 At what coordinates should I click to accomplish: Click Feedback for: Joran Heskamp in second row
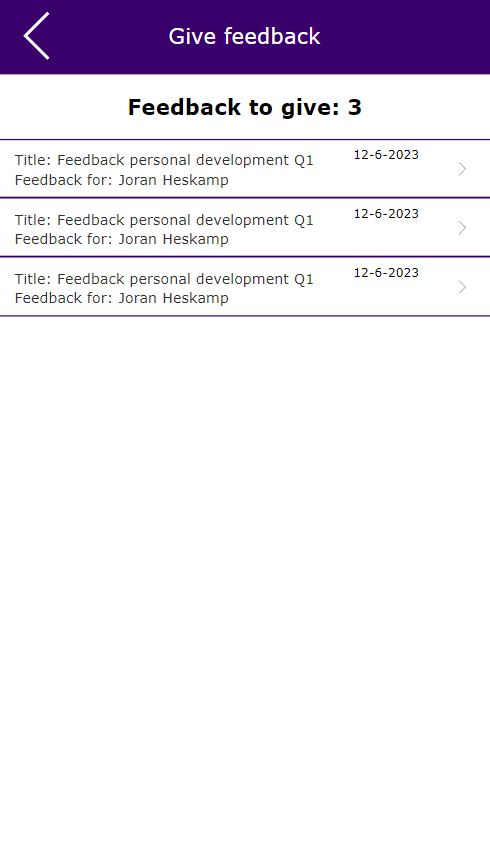pyautogui.click(x=122, y=239)
